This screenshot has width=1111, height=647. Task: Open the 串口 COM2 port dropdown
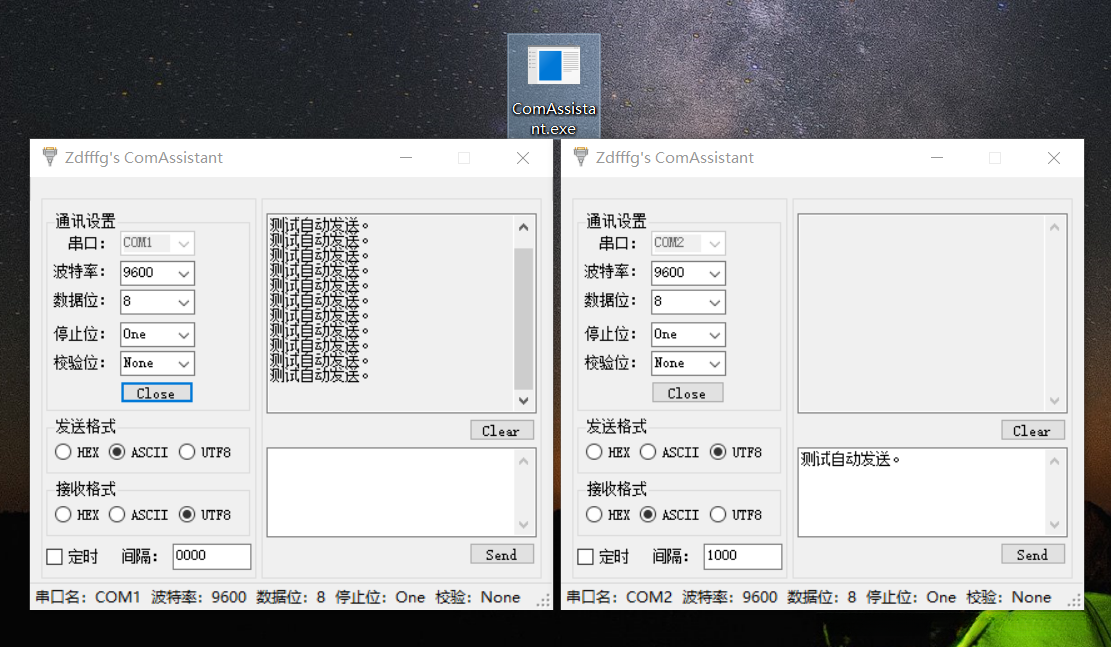point(688,243)
